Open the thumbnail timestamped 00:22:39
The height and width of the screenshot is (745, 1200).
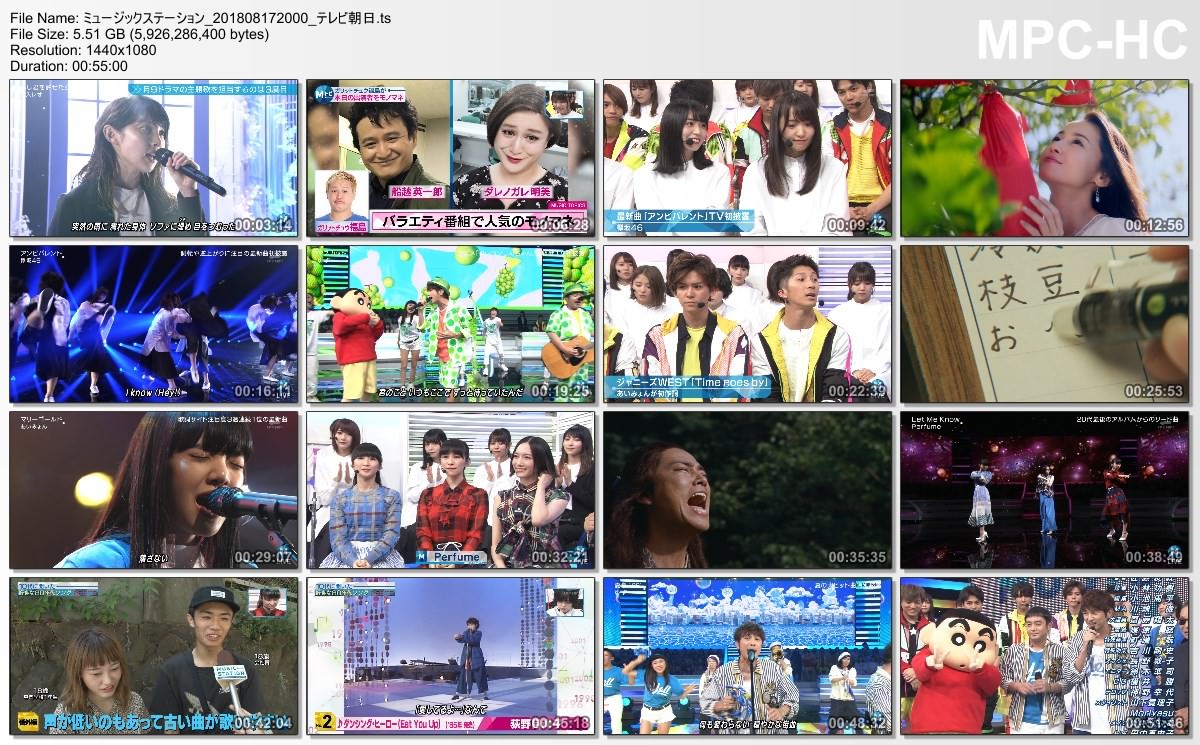click(747, 324)
